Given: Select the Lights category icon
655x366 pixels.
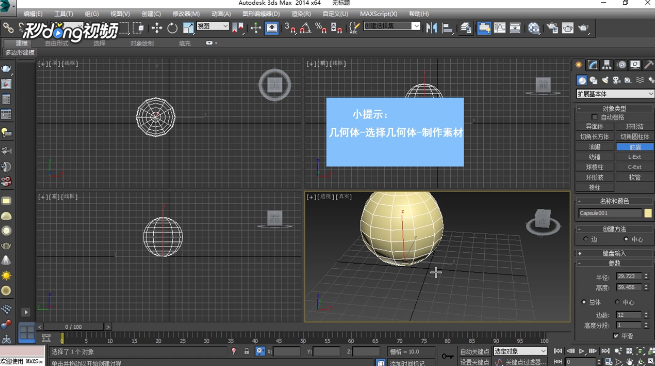Looking at the screenshot, I should [x=604, y=80].
